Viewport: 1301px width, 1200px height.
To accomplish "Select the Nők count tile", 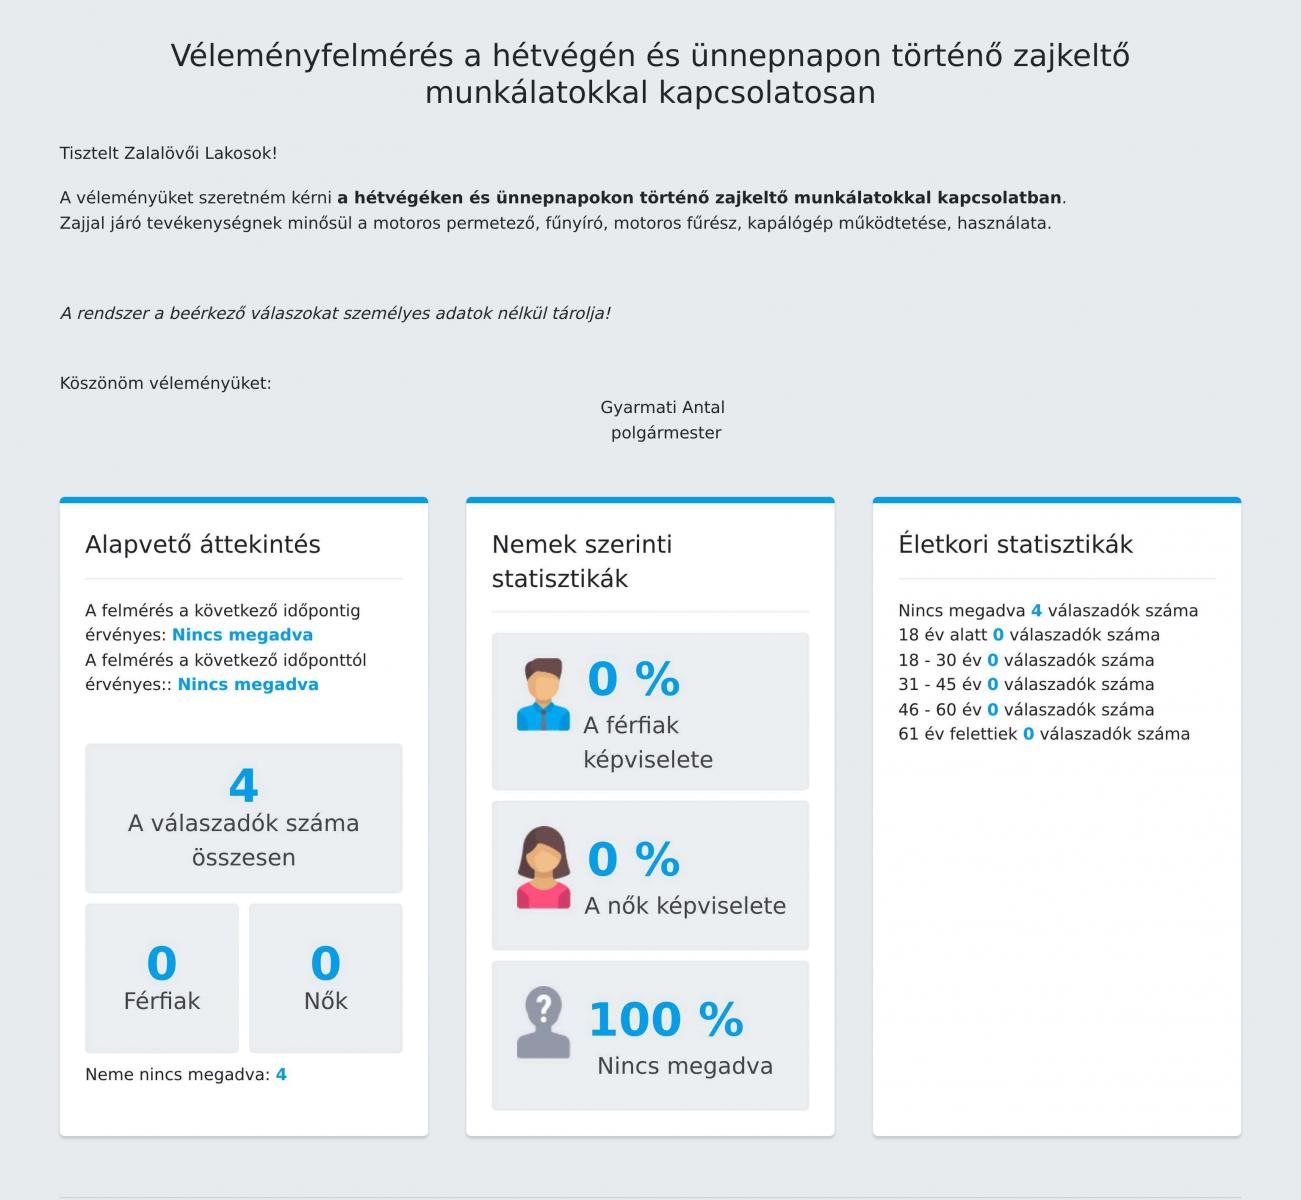I will pyautogui.click(x=325, y=978).
